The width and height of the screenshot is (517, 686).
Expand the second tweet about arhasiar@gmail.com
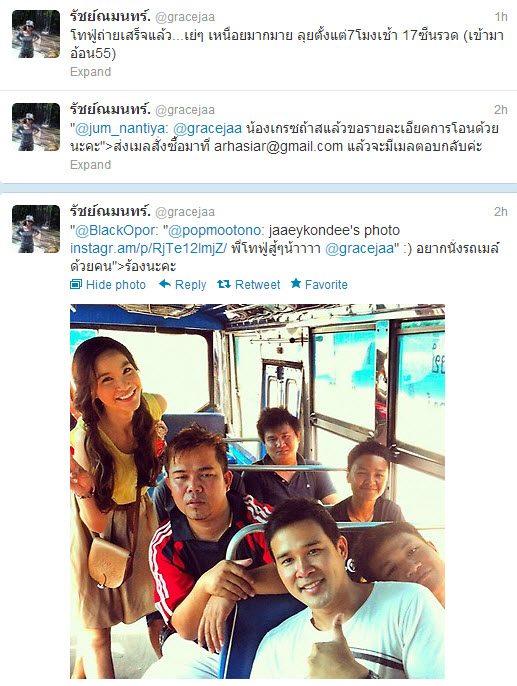tap(91, 165)
